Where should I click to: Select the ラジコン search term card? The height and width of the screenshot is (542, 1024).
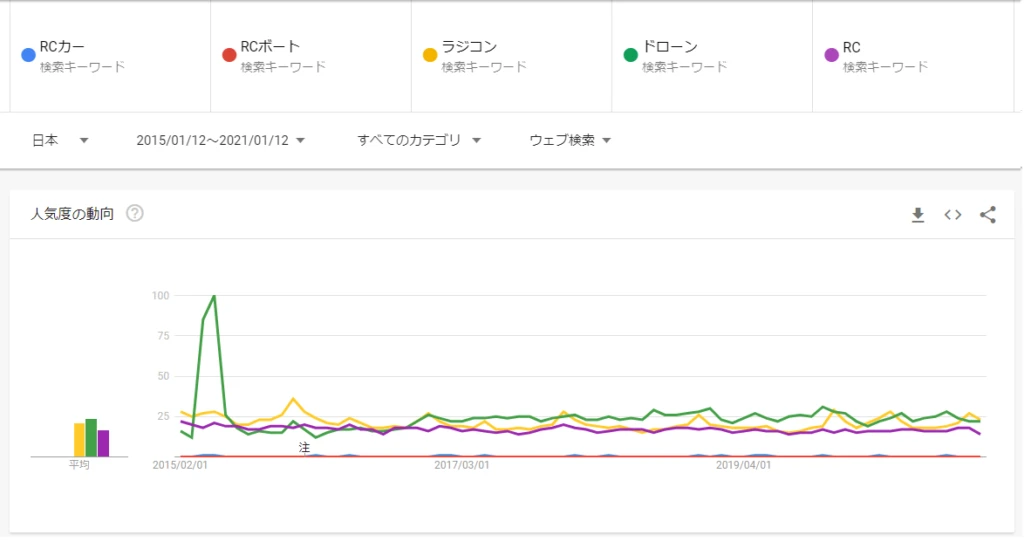tap(511, 56)
